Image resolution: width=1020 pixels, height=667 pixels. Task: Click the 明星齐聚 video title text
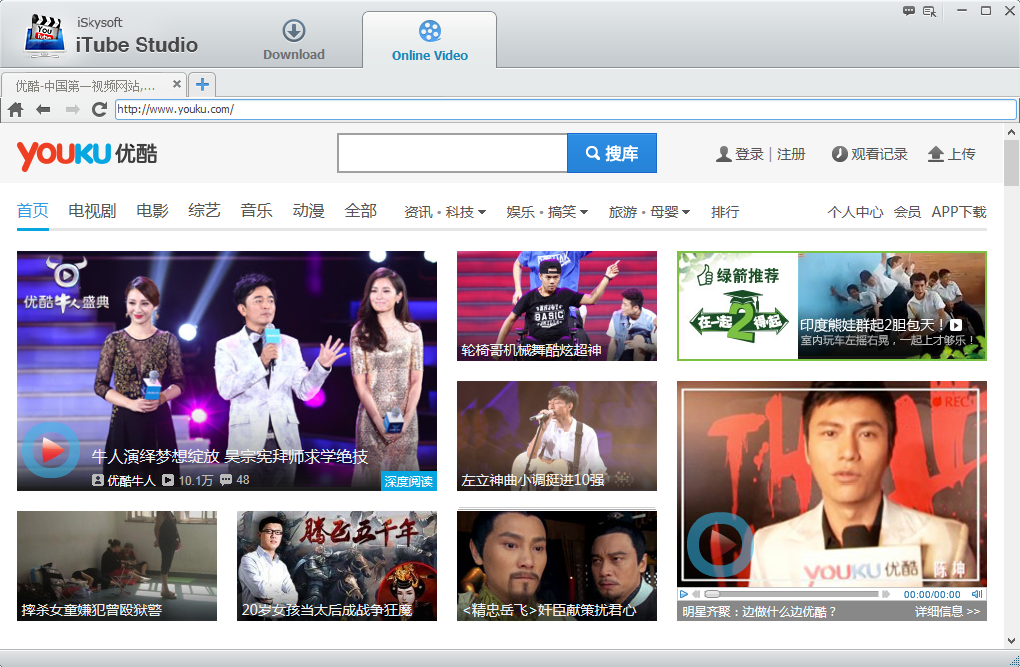pos(759,612)
